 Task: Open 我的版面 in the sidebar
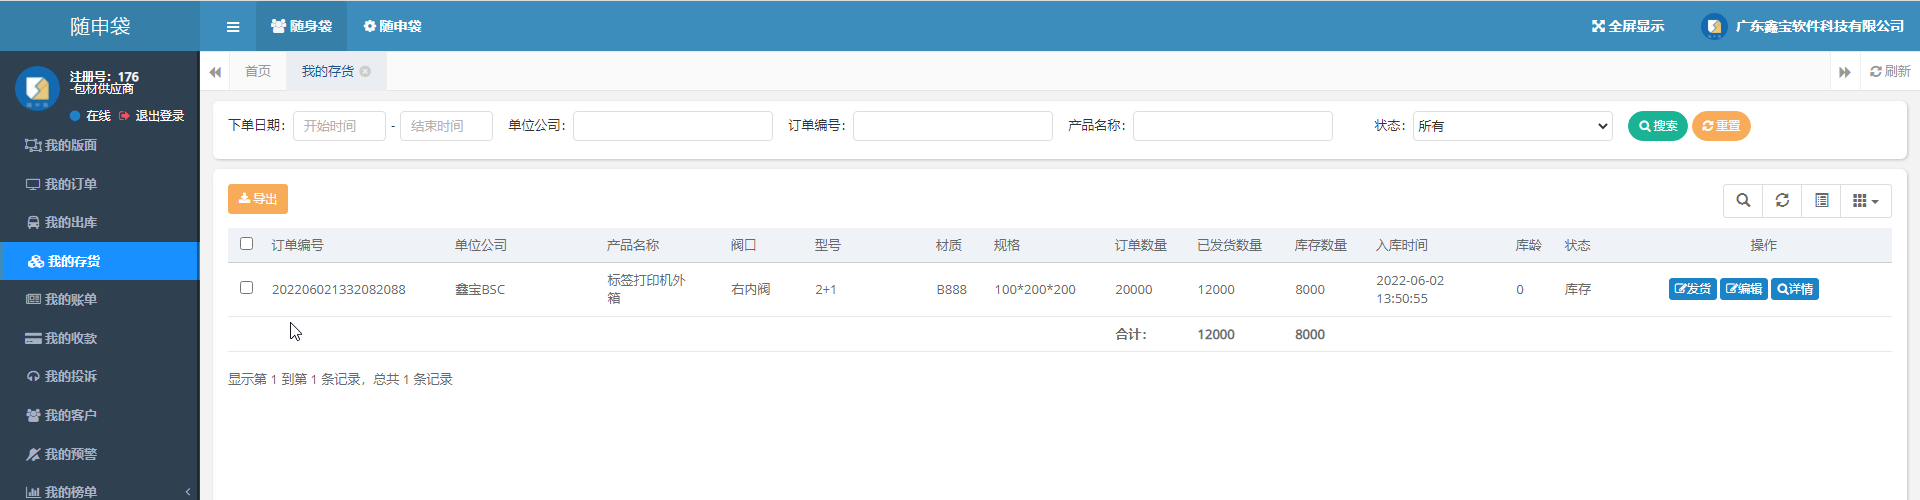[x=100, y=145]
